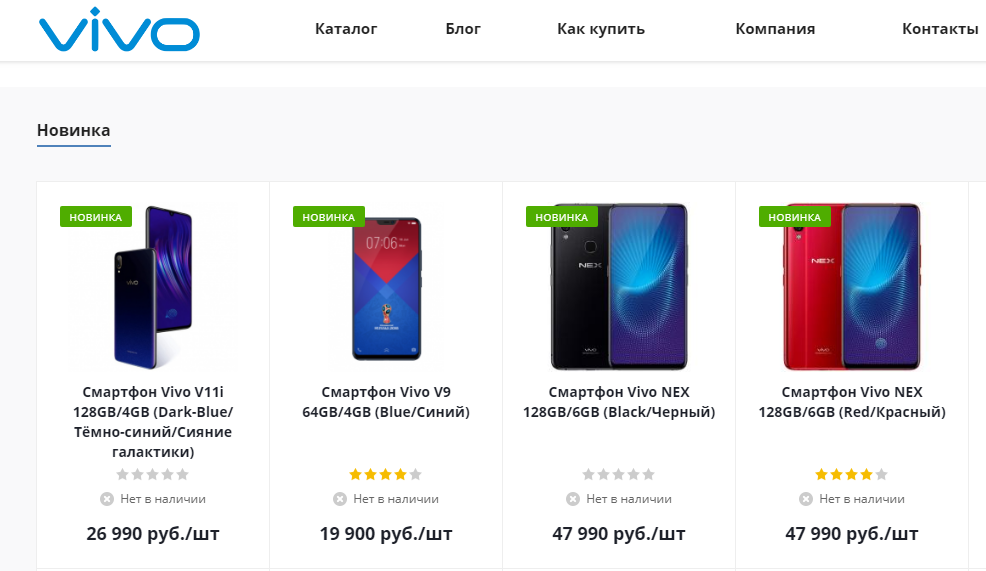The width and height of the screenshot is (986, 571).
Task: Open the Как купить section
Action: coord(601,29)
